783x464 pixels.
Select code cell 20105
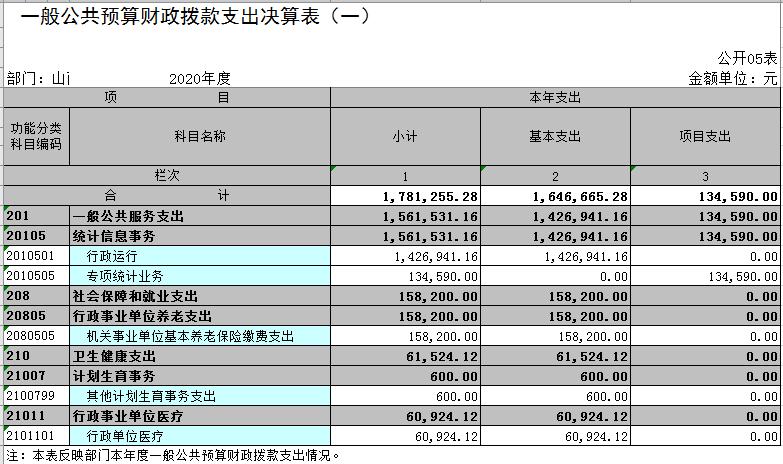(x=36, y=236)
